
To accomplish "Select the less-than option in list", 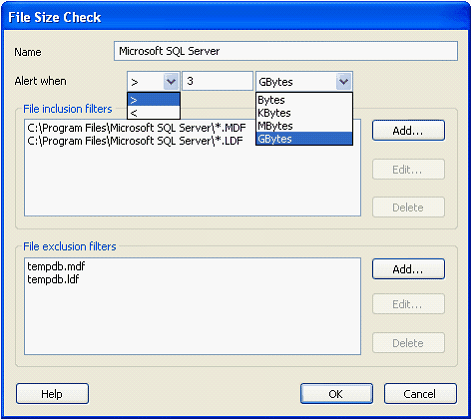I will click(154, 113).
